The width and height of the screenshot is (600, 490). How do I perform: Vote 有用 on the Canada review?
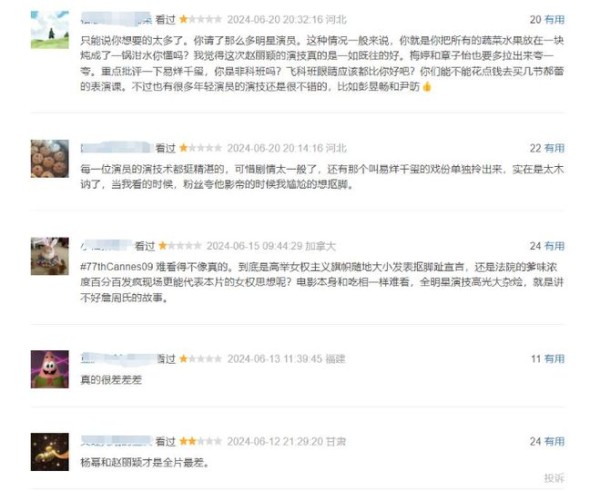[554, 246]
